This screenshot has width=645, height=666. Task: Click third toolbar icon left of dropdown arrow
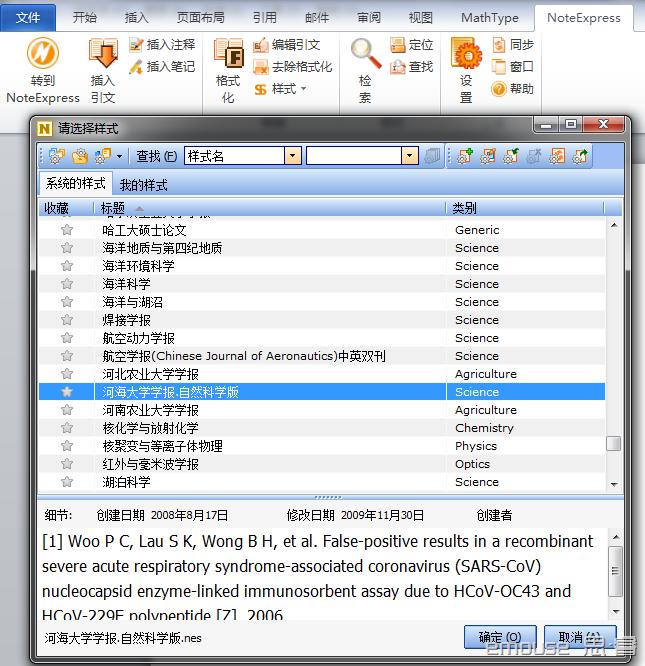pos(103,156)
